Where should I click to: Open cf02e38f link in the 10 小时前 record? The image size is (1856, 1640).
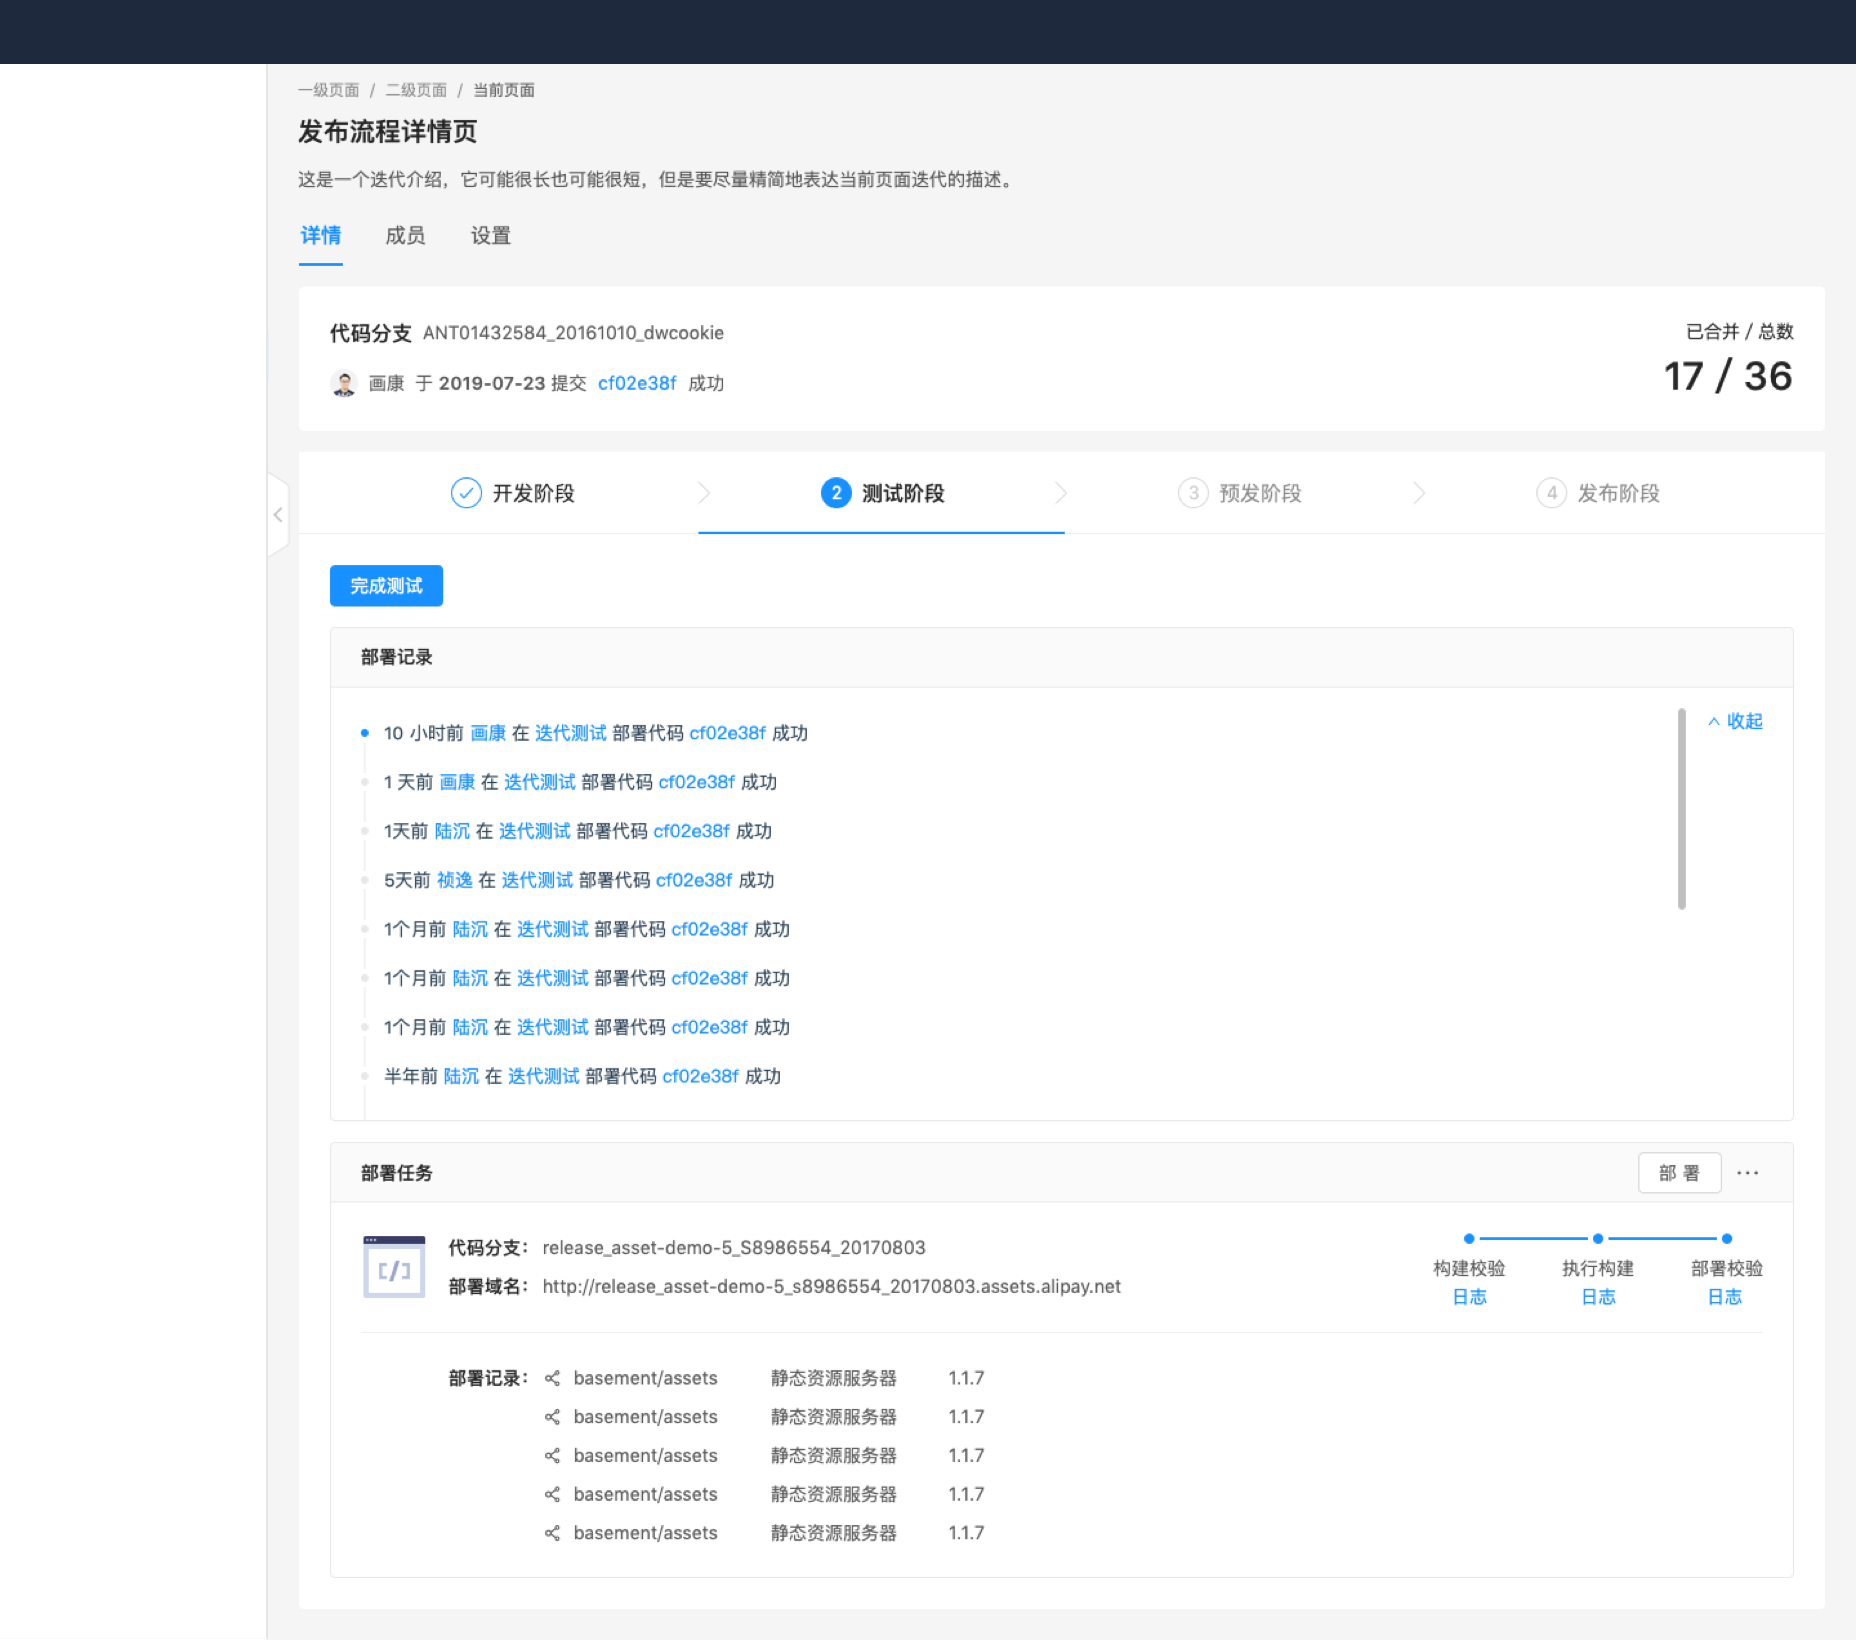pos(728,733)
